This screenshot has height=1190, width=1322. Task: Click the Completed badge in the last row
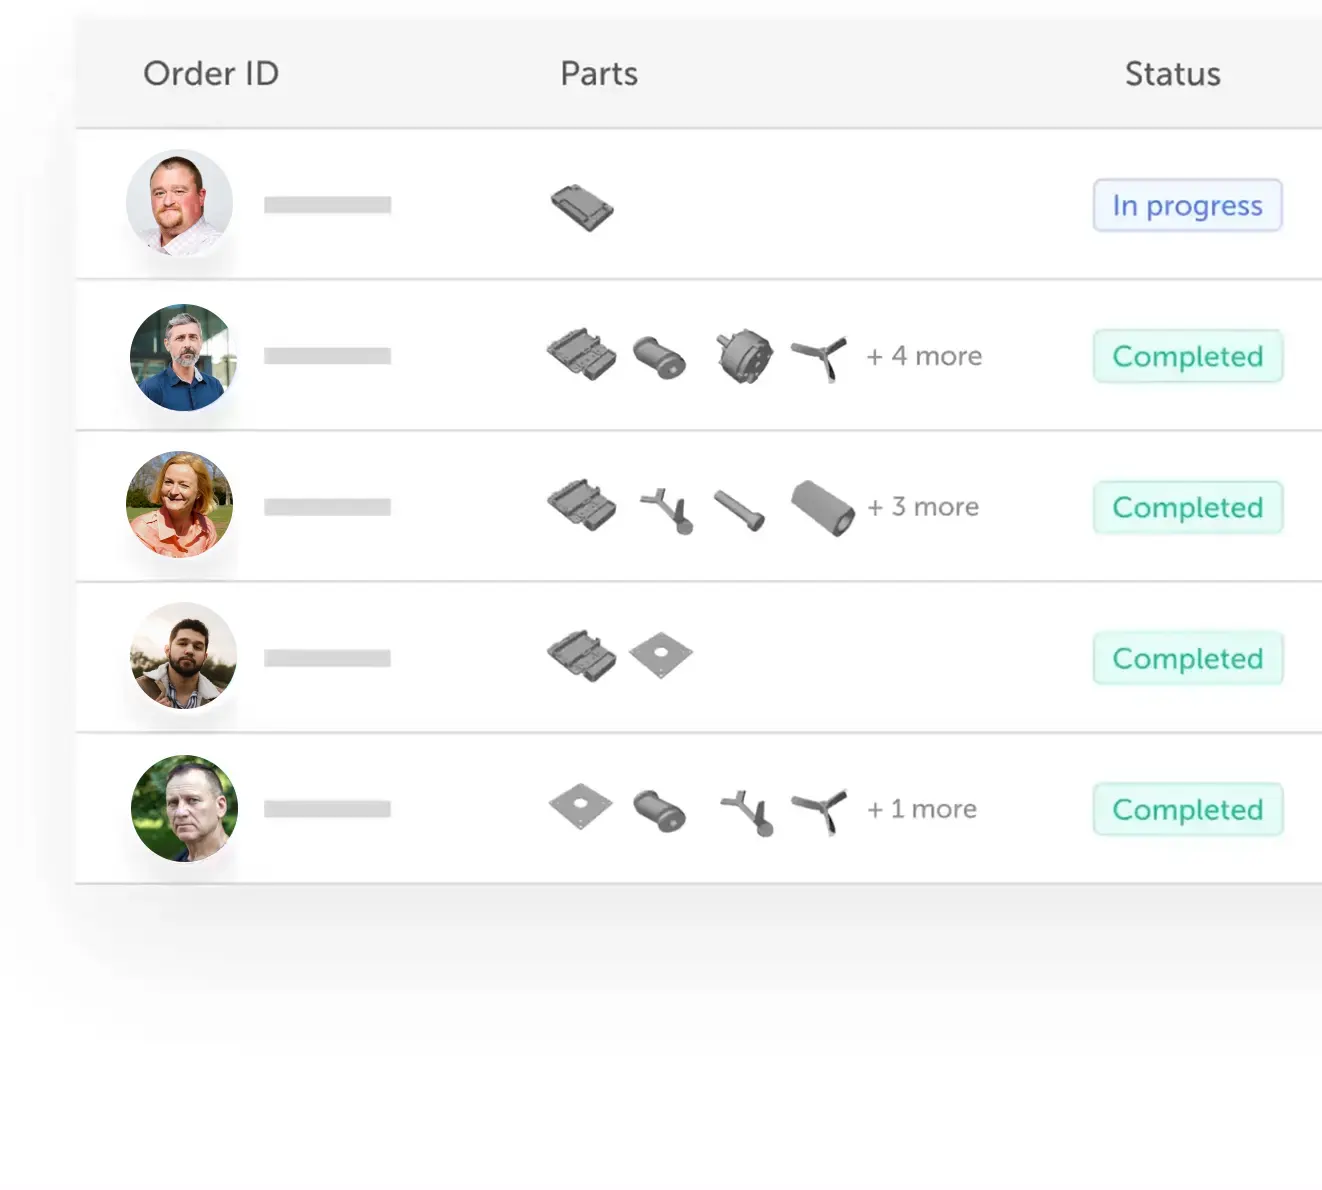click(x=1188, y=809)
